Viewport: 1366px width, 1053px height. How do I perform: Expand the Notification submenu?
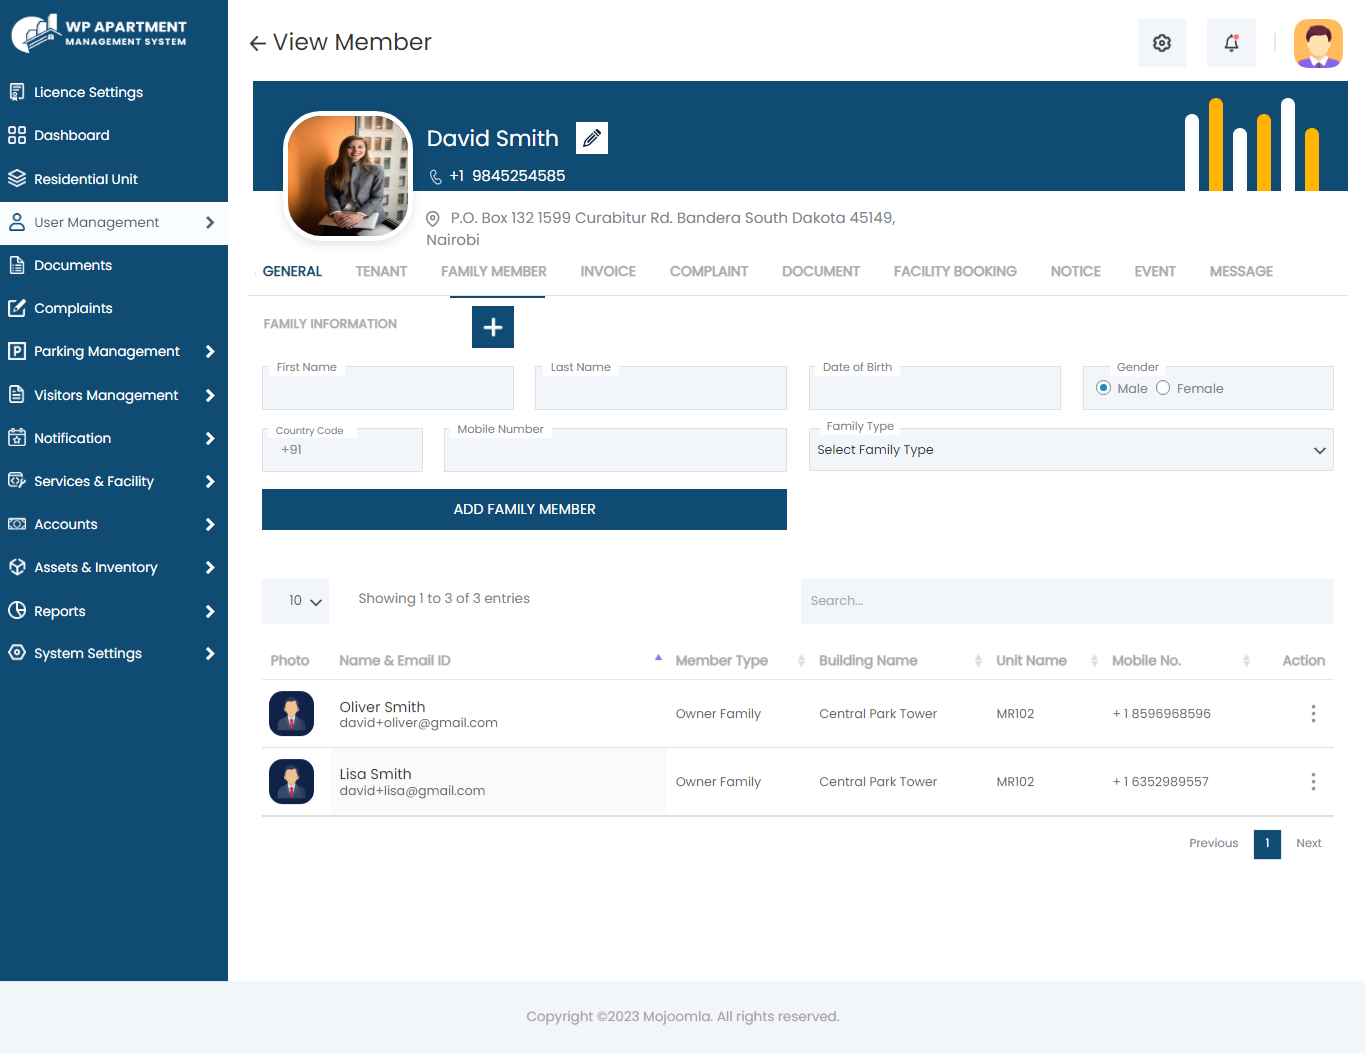tap(210, 438)
